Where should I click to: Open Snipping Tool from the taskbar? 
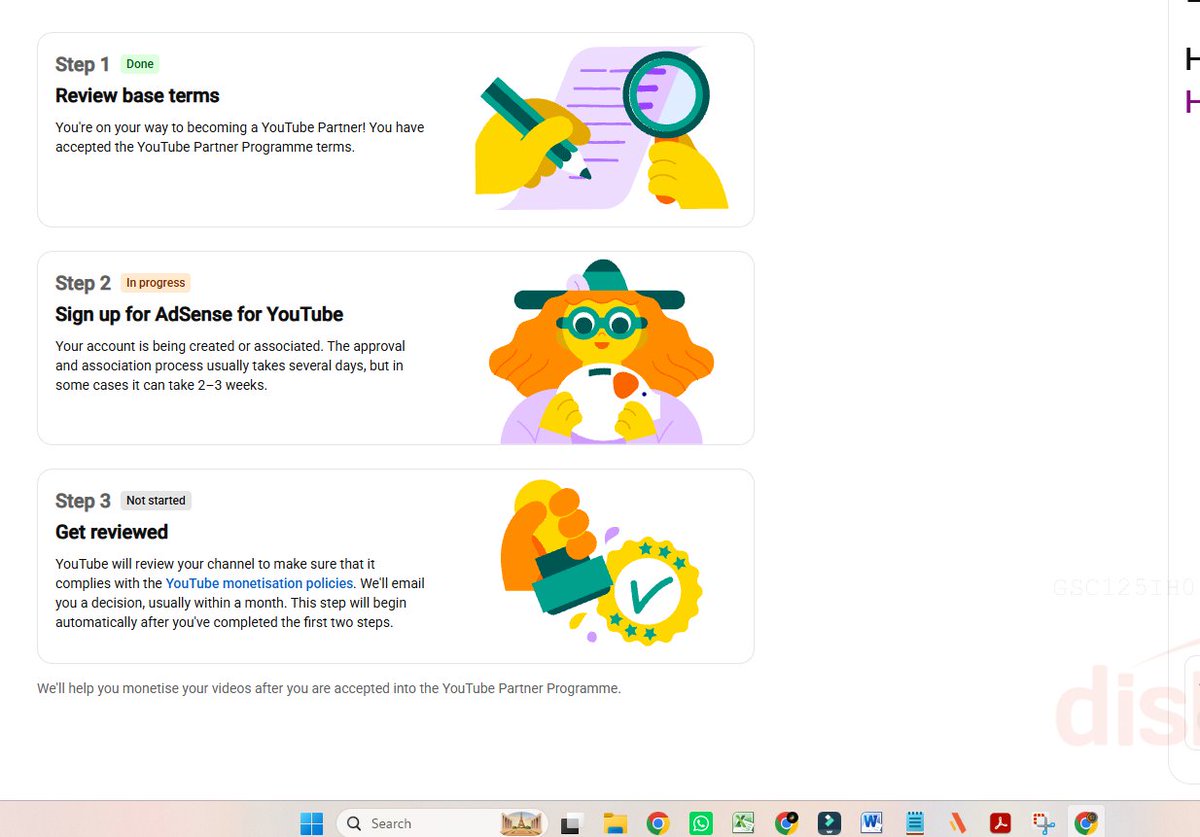coord(1044,823)
